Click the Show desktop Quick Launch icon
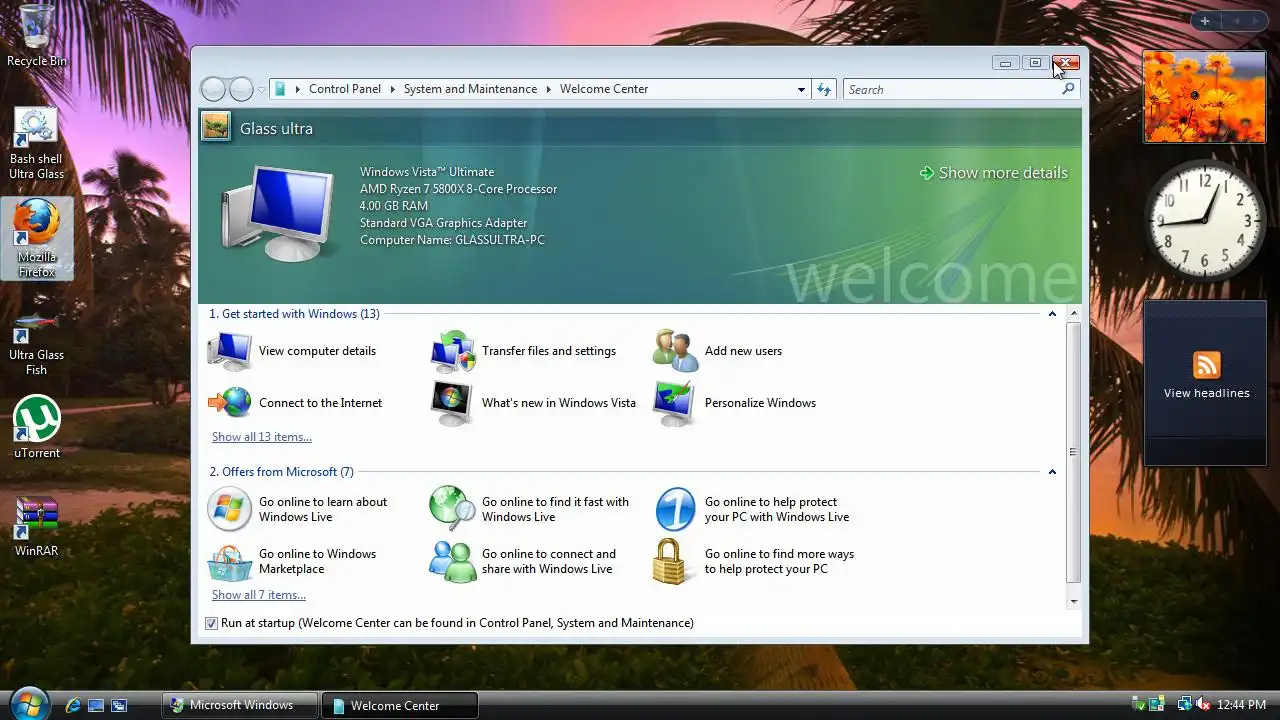 coord(96,705)
